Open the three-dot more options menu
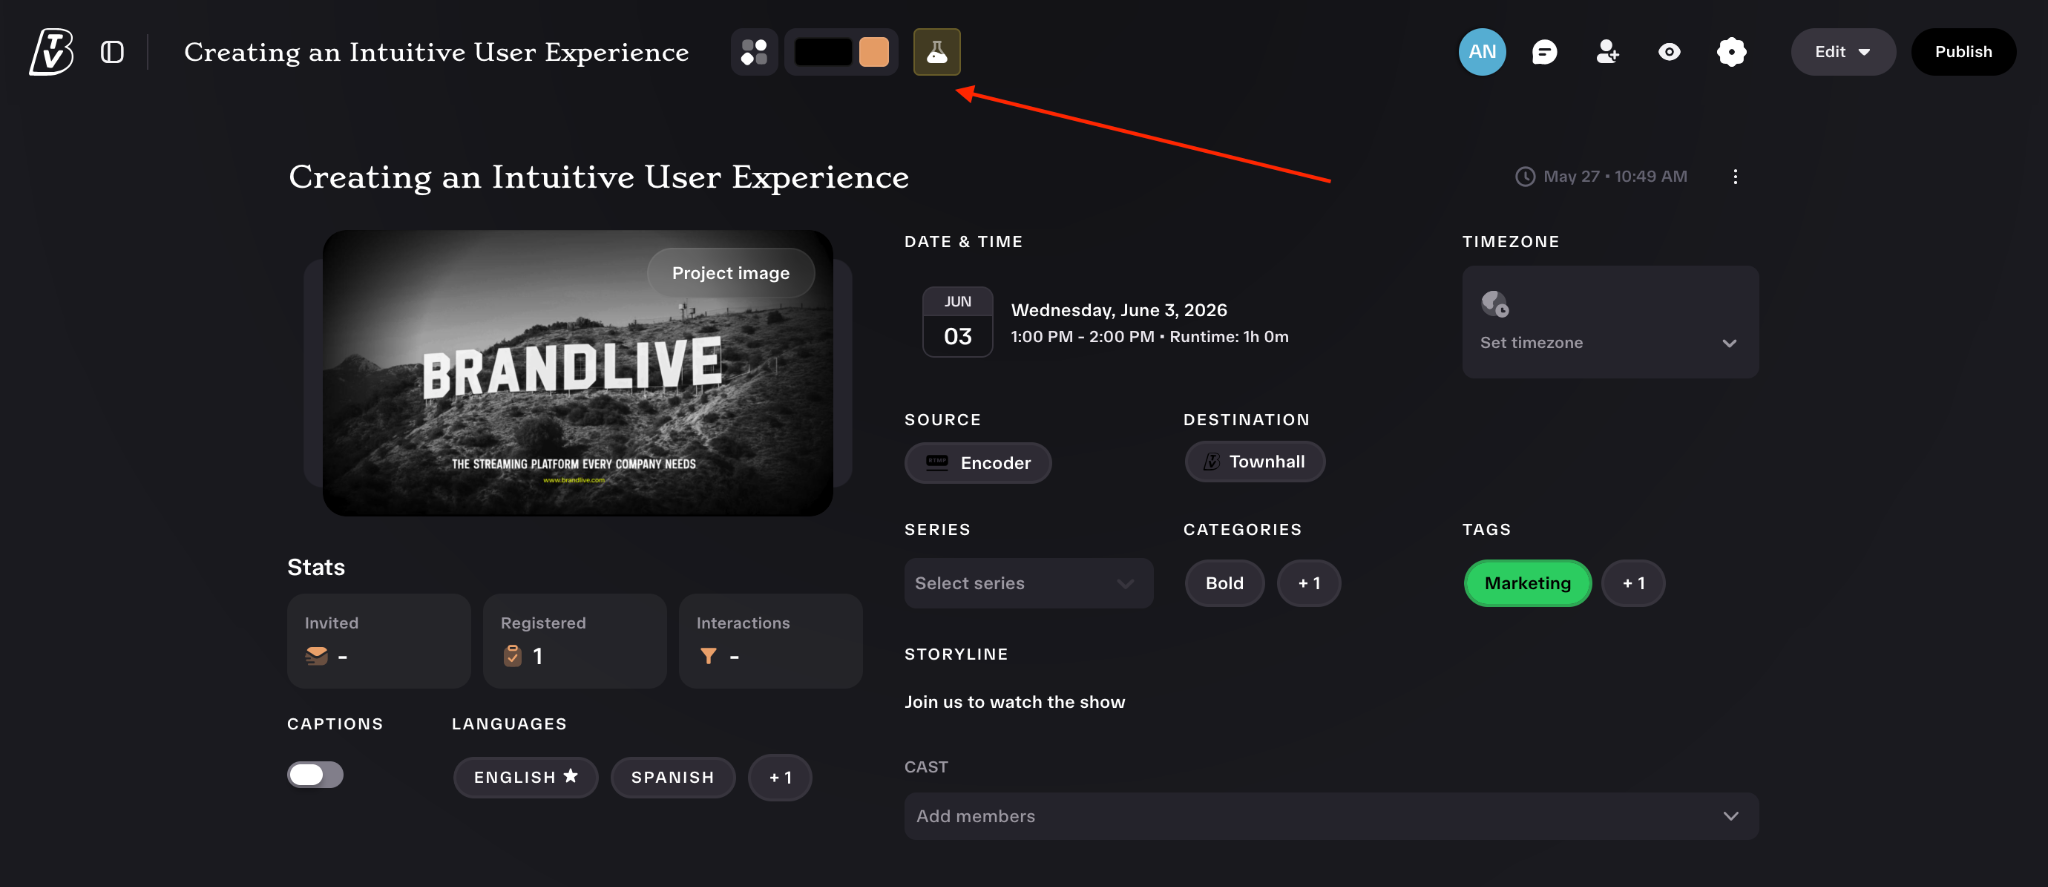 tap(1735, 177)
